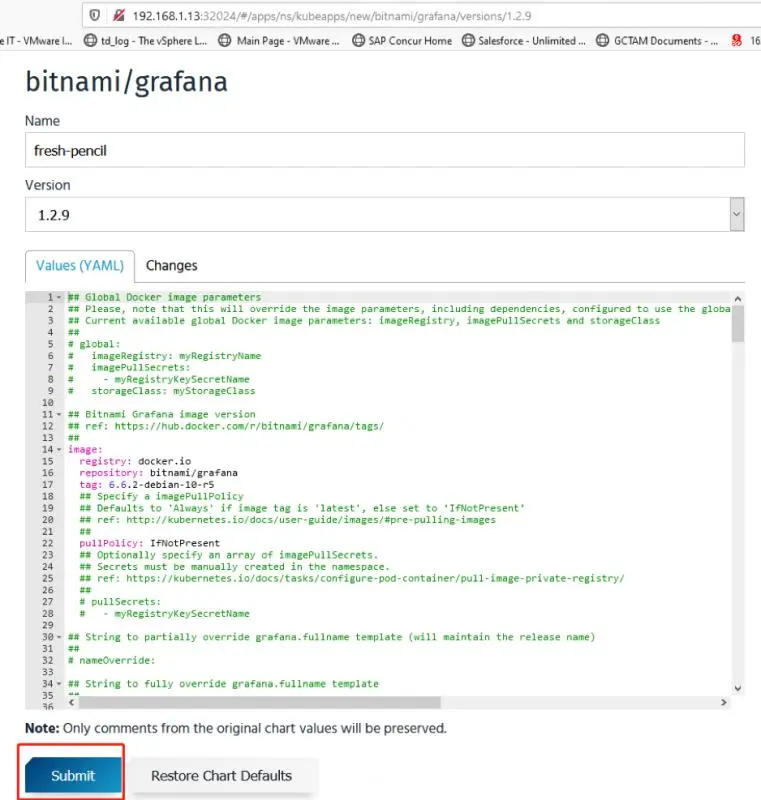The width and height of the screenshot is (761, 800).
Task: Click 'repository: bitnami/grafana' line
Action: click(x=158, y=473)
